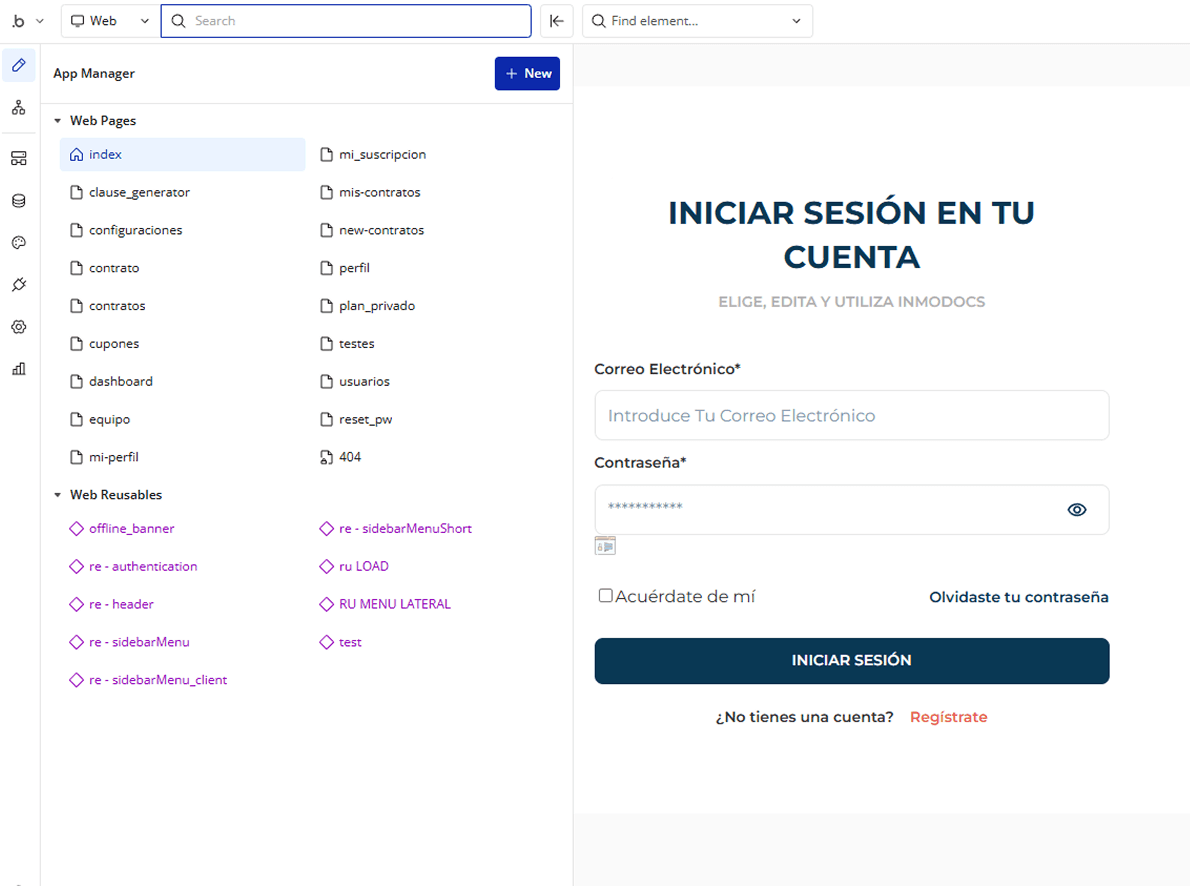Screen dimensions: 1190x886
Task: Open the Logs chart icon in sidebar
Action: click(x=19, y=369)
